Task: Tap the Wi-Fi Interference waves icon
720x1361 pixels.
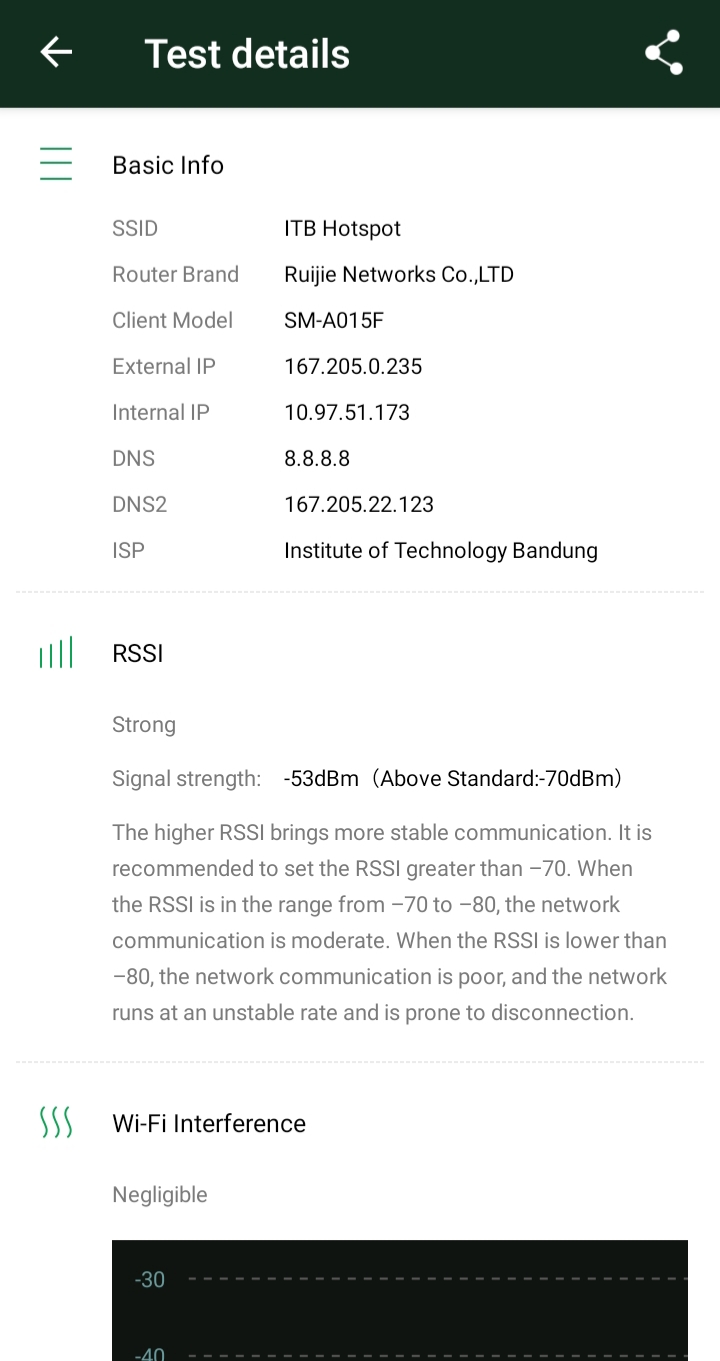Action: pyautogui.click(x=56, y=1123)
